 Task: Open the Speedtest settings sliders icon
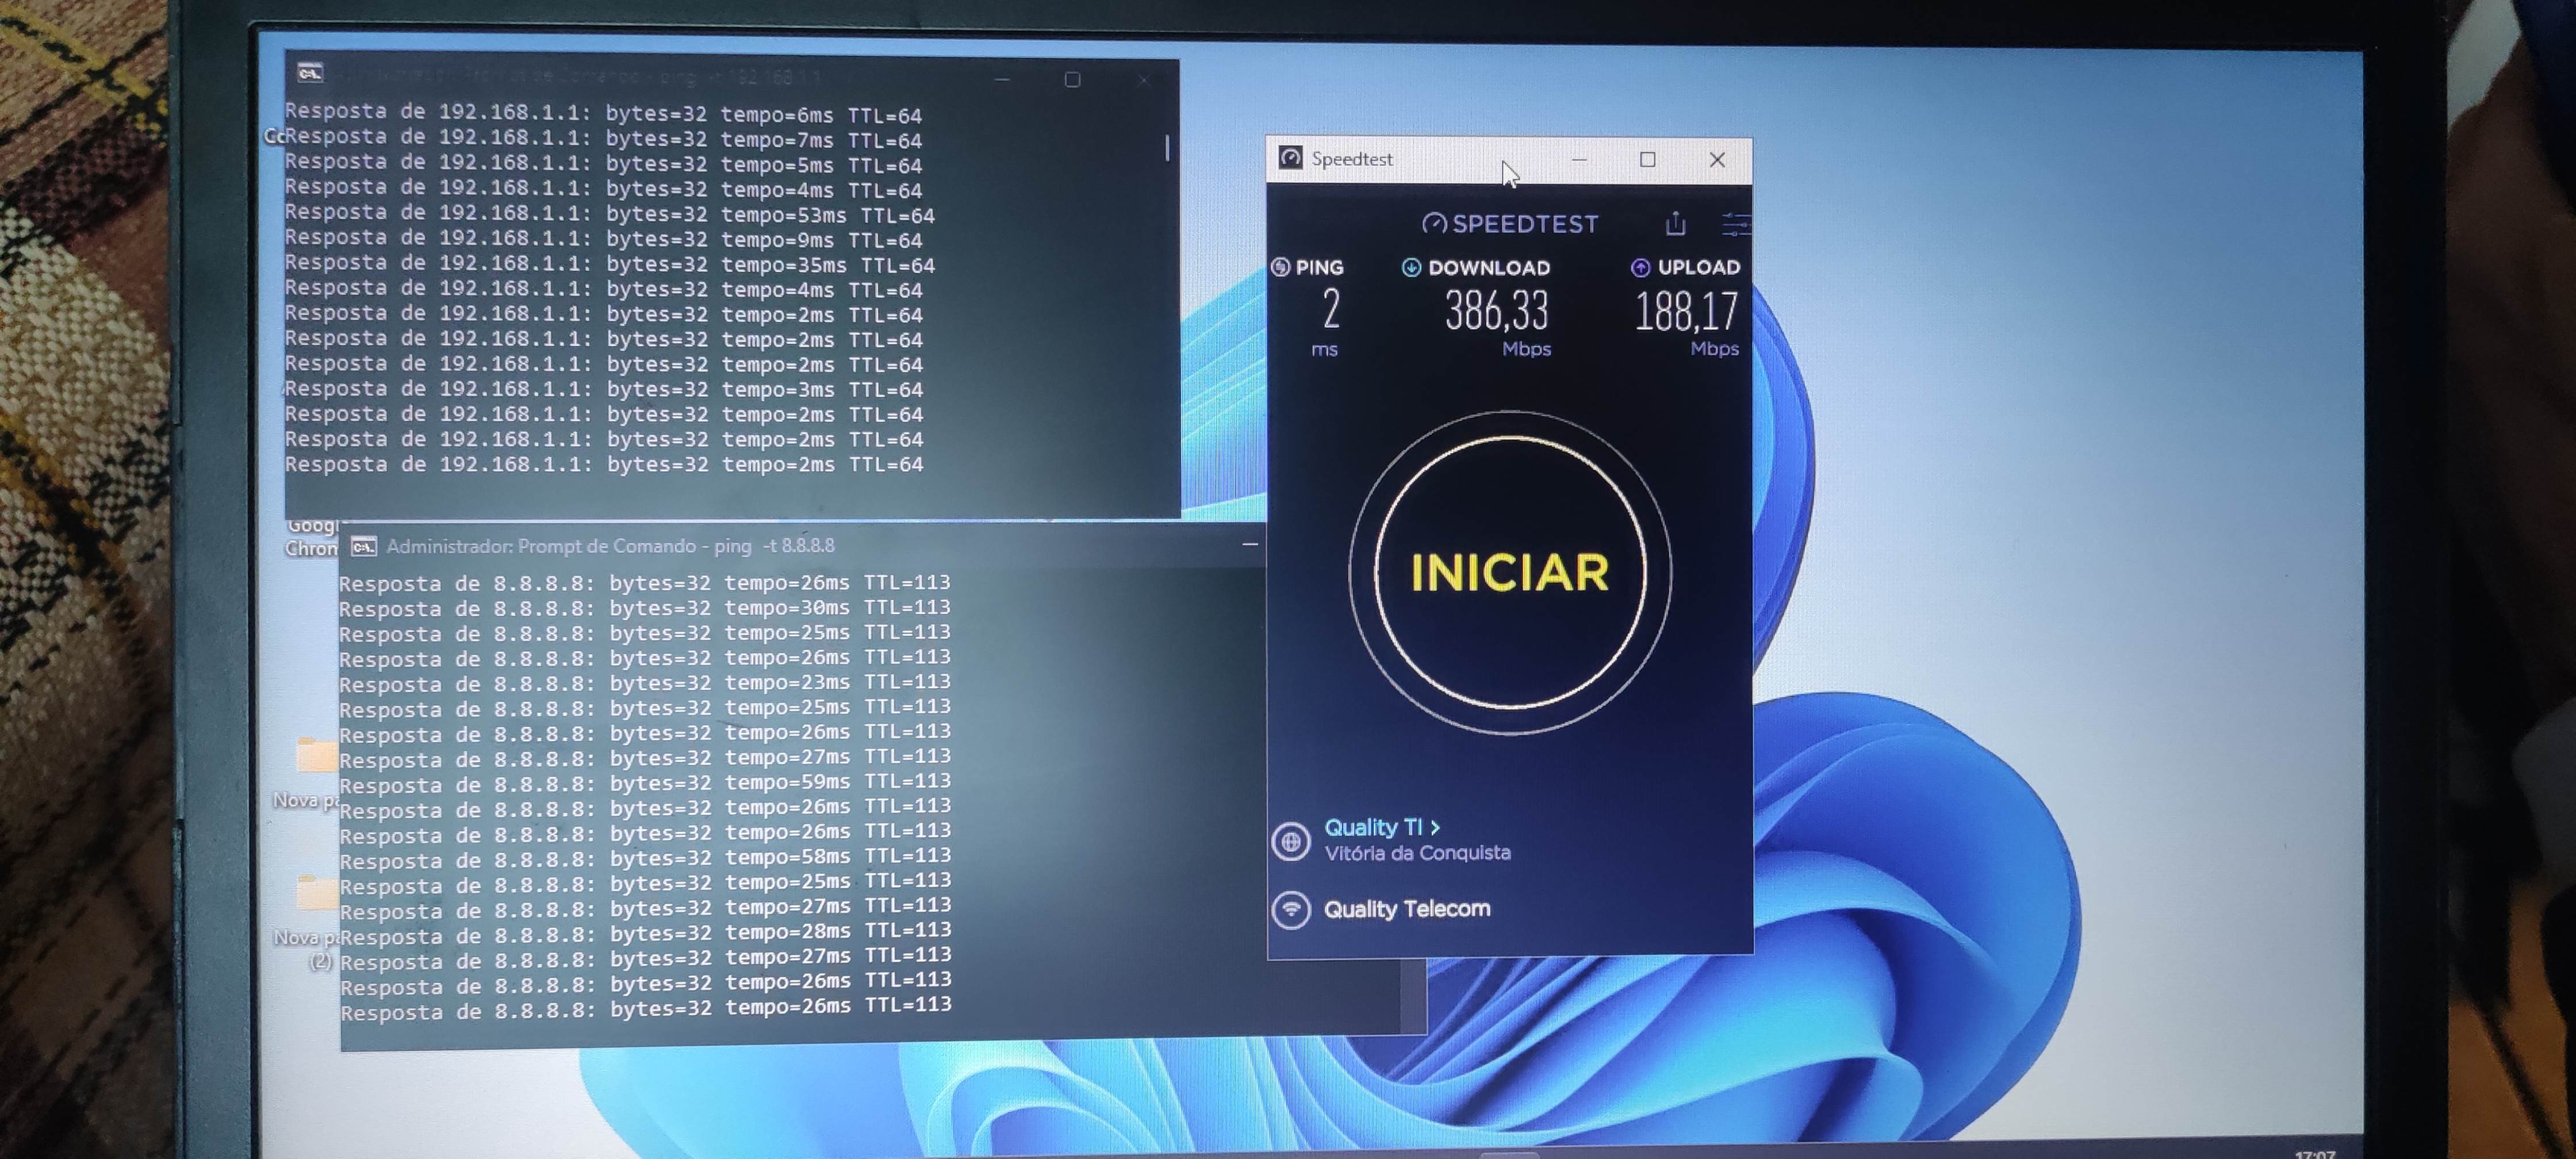pyautogui.click(x=1735, y=224)
